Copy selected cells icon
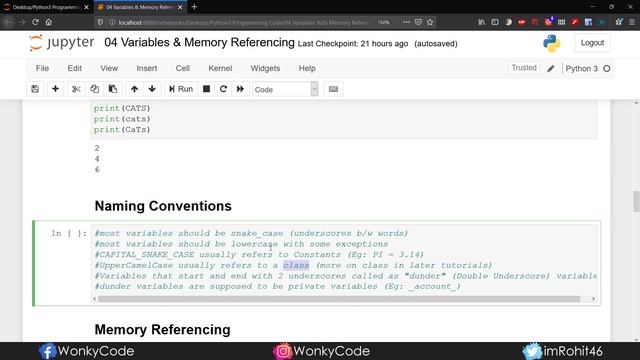This screenshot has width=640, height=360. [94, 89]
